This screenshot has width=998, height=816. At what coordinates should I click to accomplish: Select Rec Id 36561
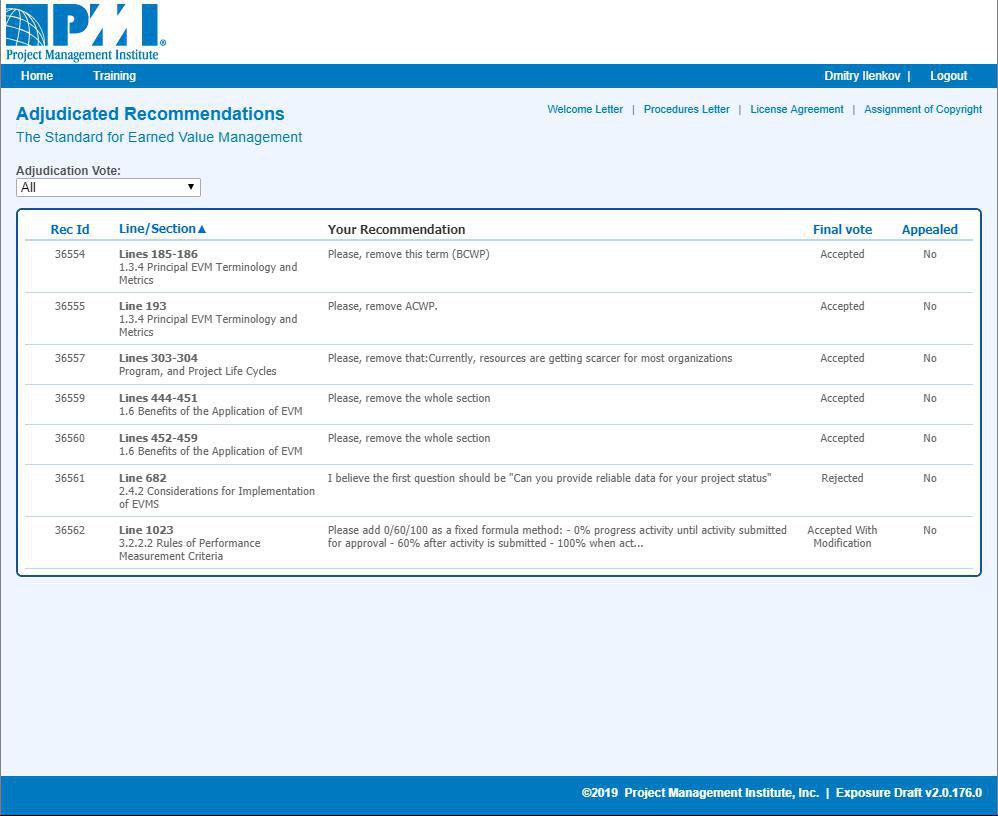coord(70,479)
